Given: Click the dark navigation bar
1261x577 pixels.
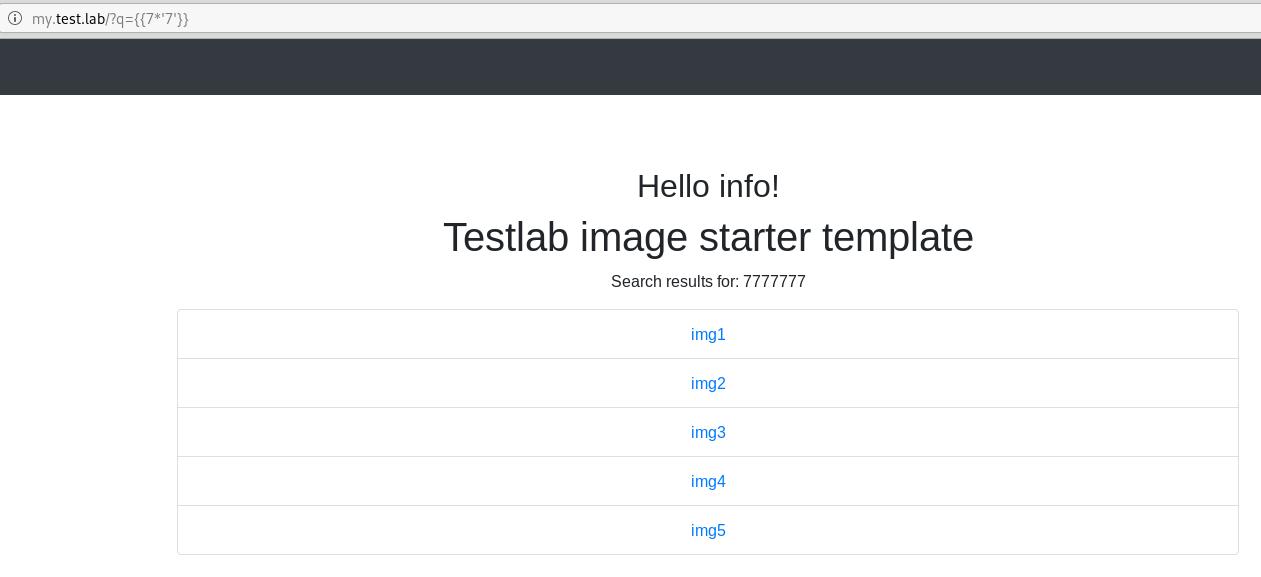Looking at the screenshot, I should (x=630, y=67).
